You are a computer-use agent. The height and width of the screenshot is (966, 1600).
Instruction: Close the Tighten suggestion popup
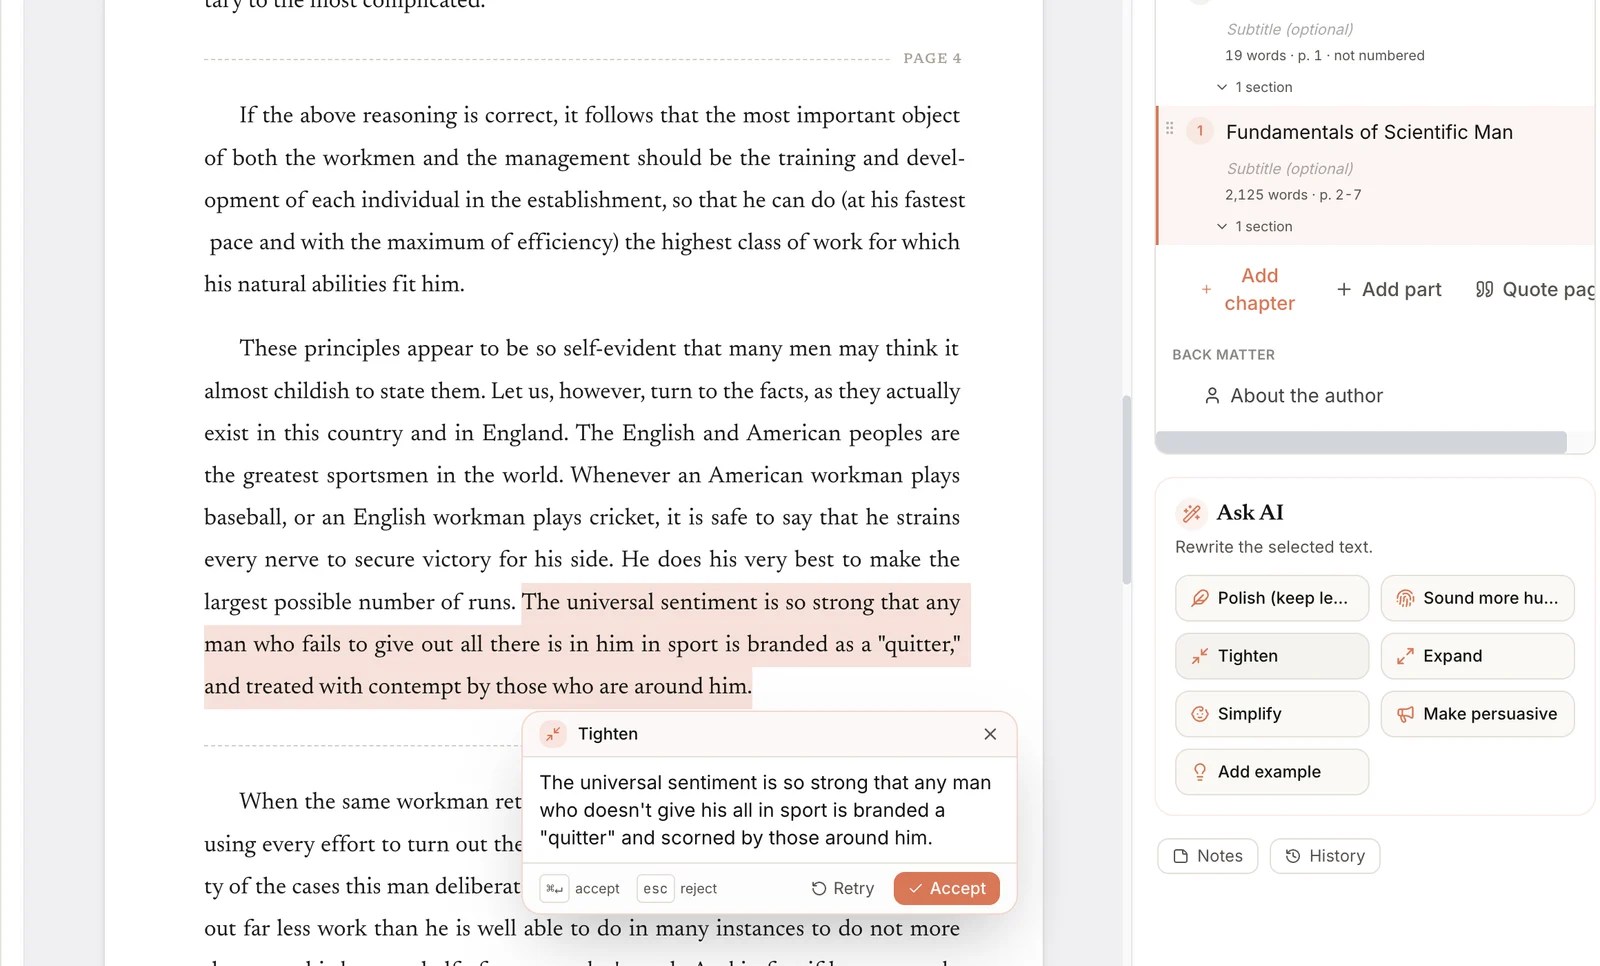coord(990,734)
